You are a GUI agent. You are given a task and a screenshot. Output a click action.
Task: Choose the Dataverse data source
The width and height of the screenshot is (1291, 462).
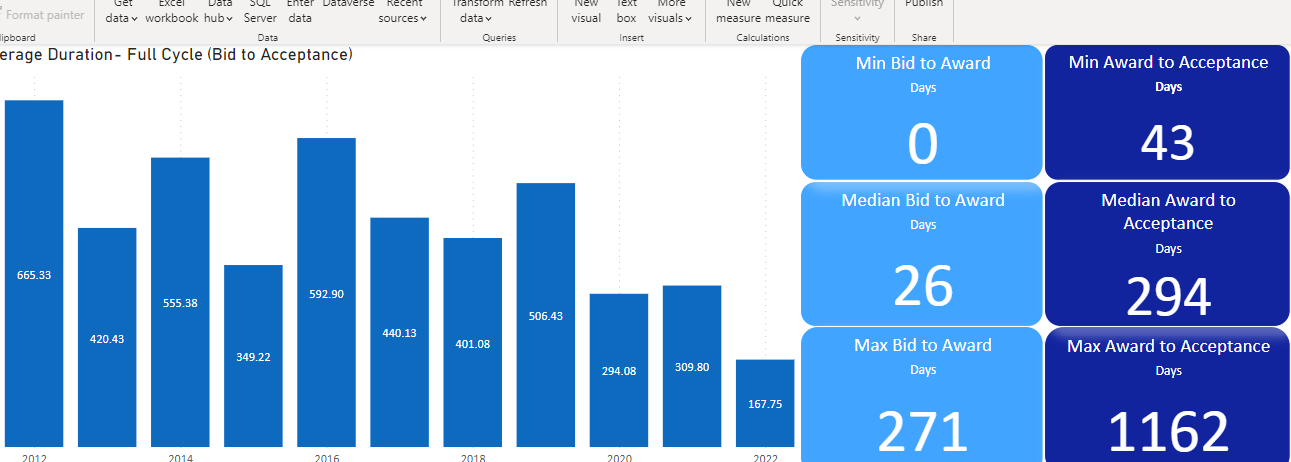pos(348,5)
